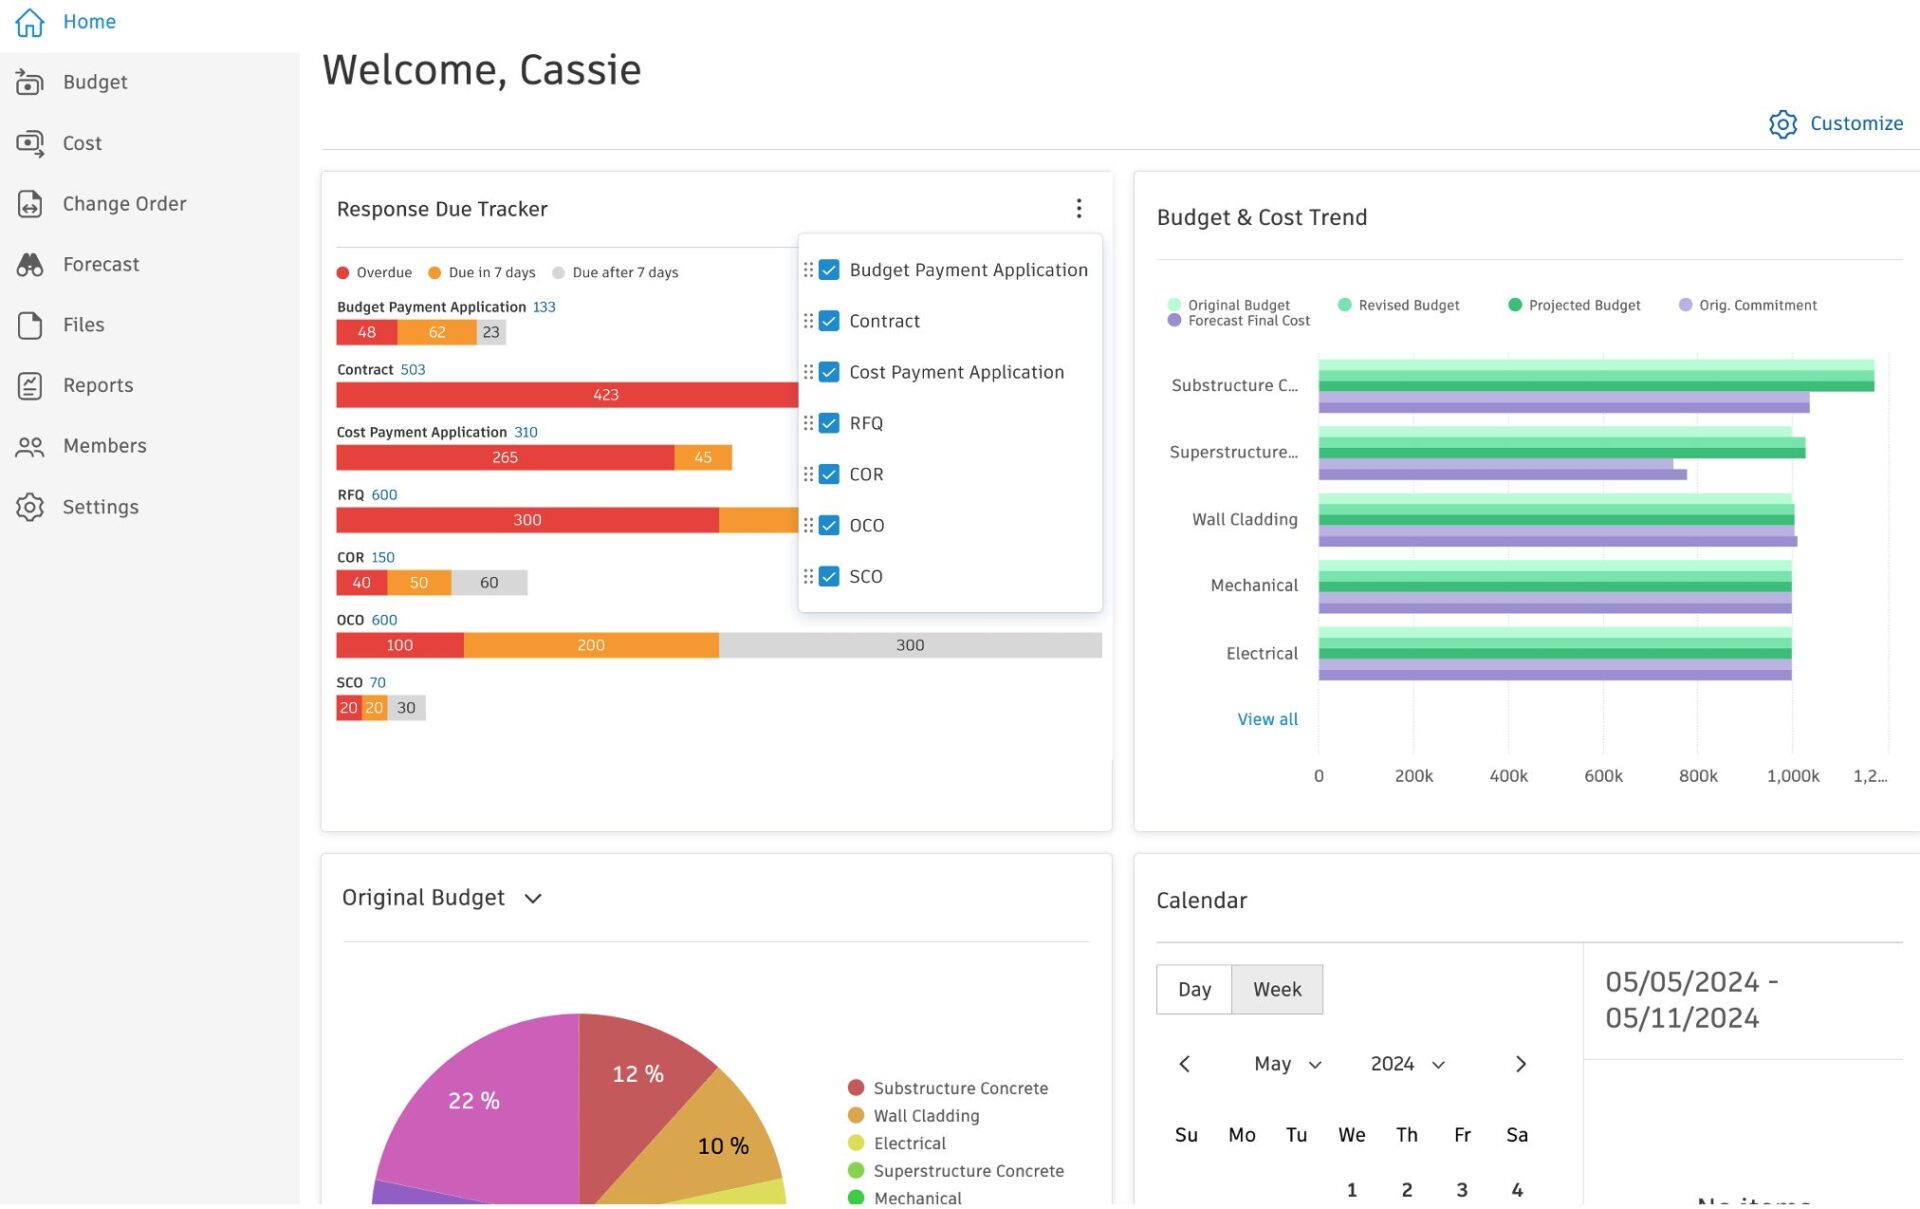
Task: Open the May month dropdown
Action: click(x=1288, y=1064)
